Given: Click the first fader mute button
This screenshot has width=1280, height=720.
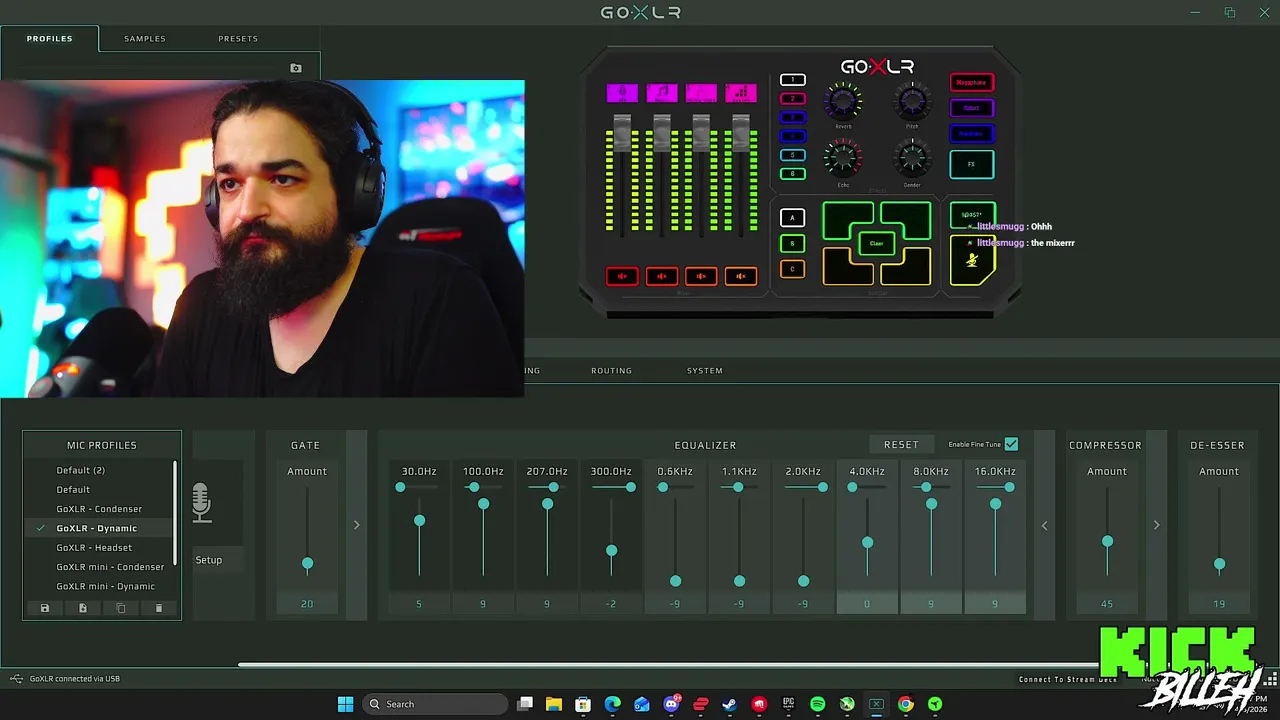Looking at the screenshot, I should [x=622, y=276].
